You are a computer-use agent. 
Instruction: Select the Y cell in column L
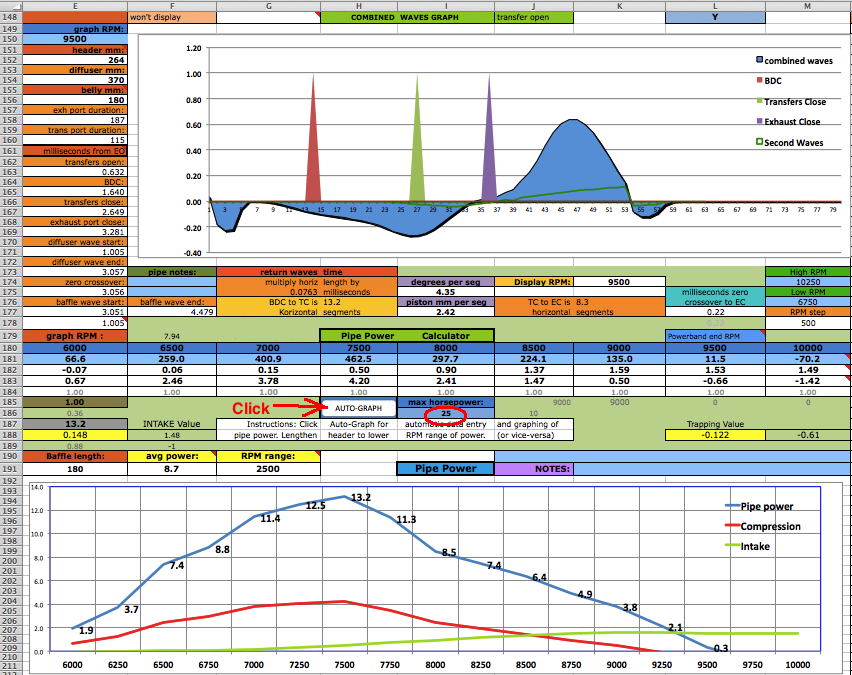click(x=714, y=17)
